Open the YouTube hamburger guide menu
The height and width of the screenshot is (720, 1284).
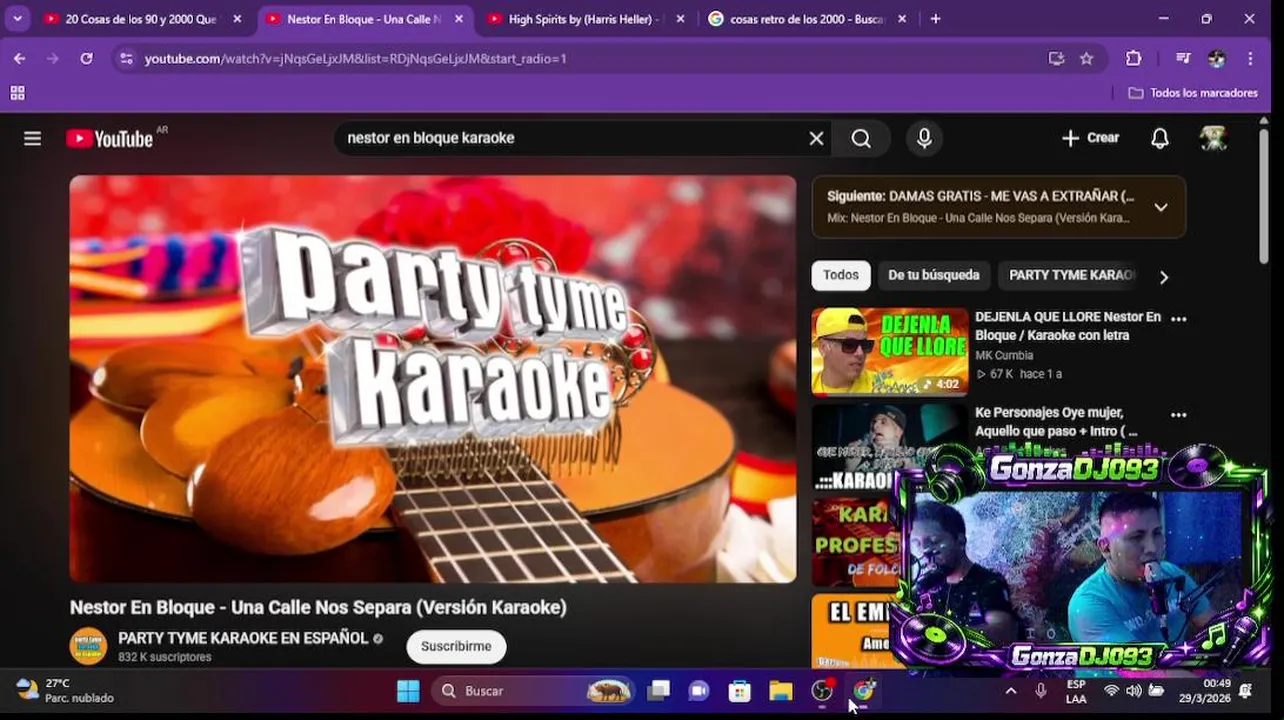32,139
